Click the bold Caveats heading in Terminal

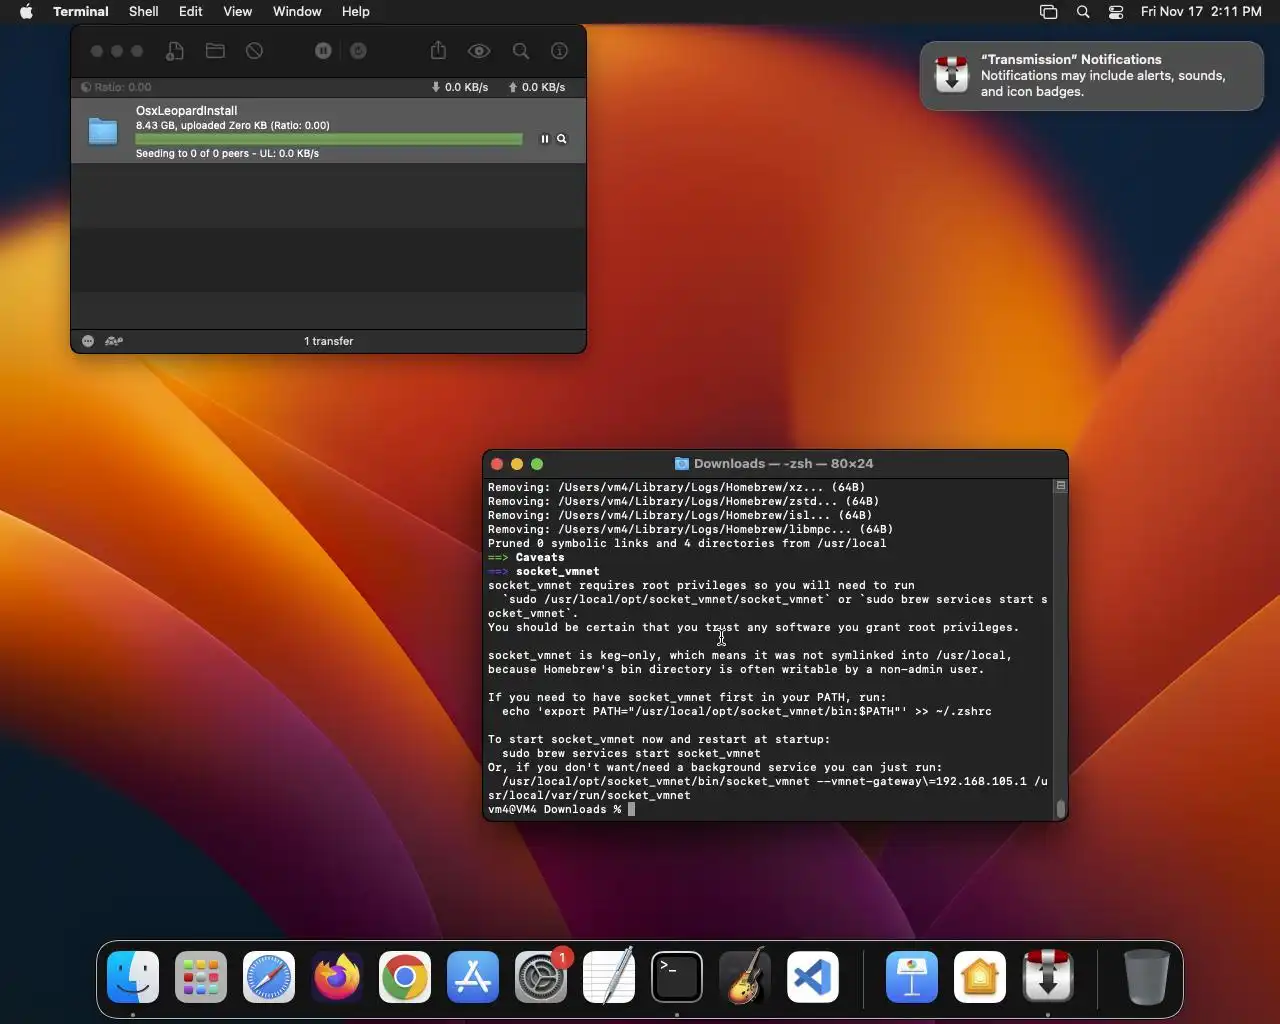coord(540,558)
